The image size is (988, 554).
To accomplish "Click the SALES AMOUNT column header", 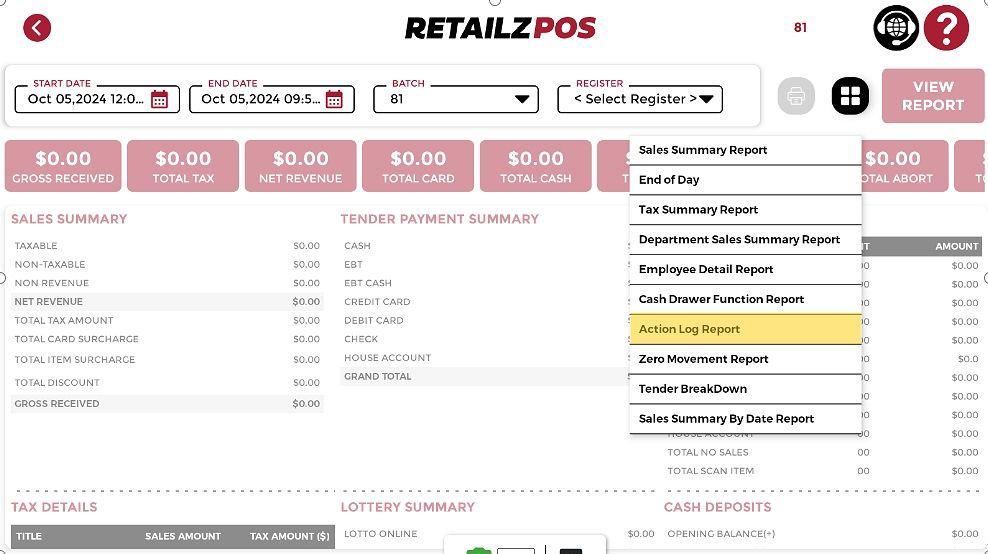I will click(x=183, y=536).
